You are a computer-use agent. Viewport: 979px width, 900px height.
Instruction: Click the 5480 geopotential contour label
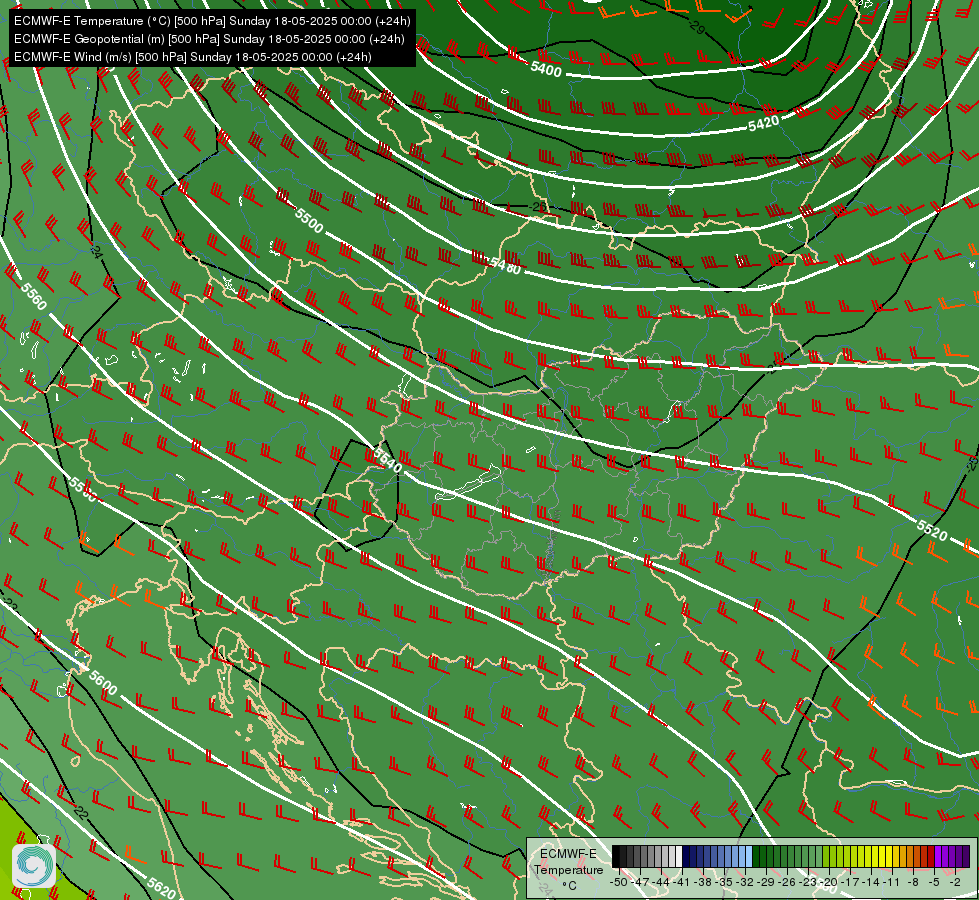click(x=505, y=266)
